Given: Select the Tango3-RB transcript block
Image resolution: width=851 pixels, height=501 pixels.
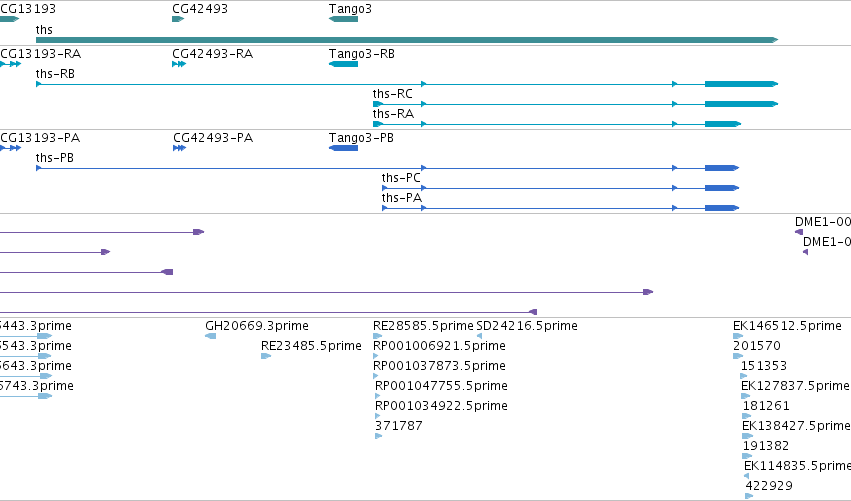Looking at the screenshot, I should tap(343, 64).
